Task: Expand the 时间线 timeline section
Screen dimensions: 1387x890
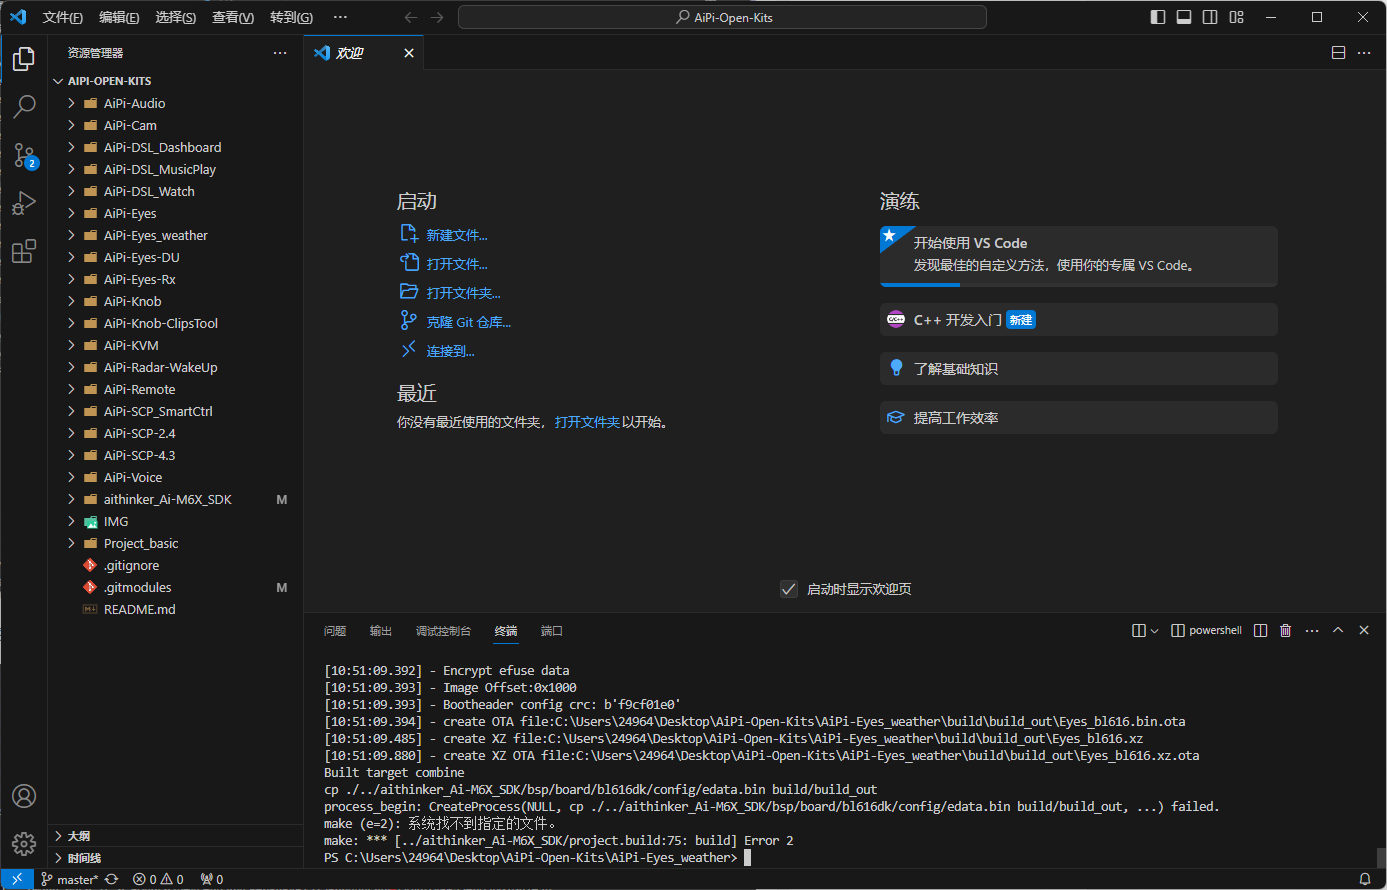Action: click(x=175, y=858)
